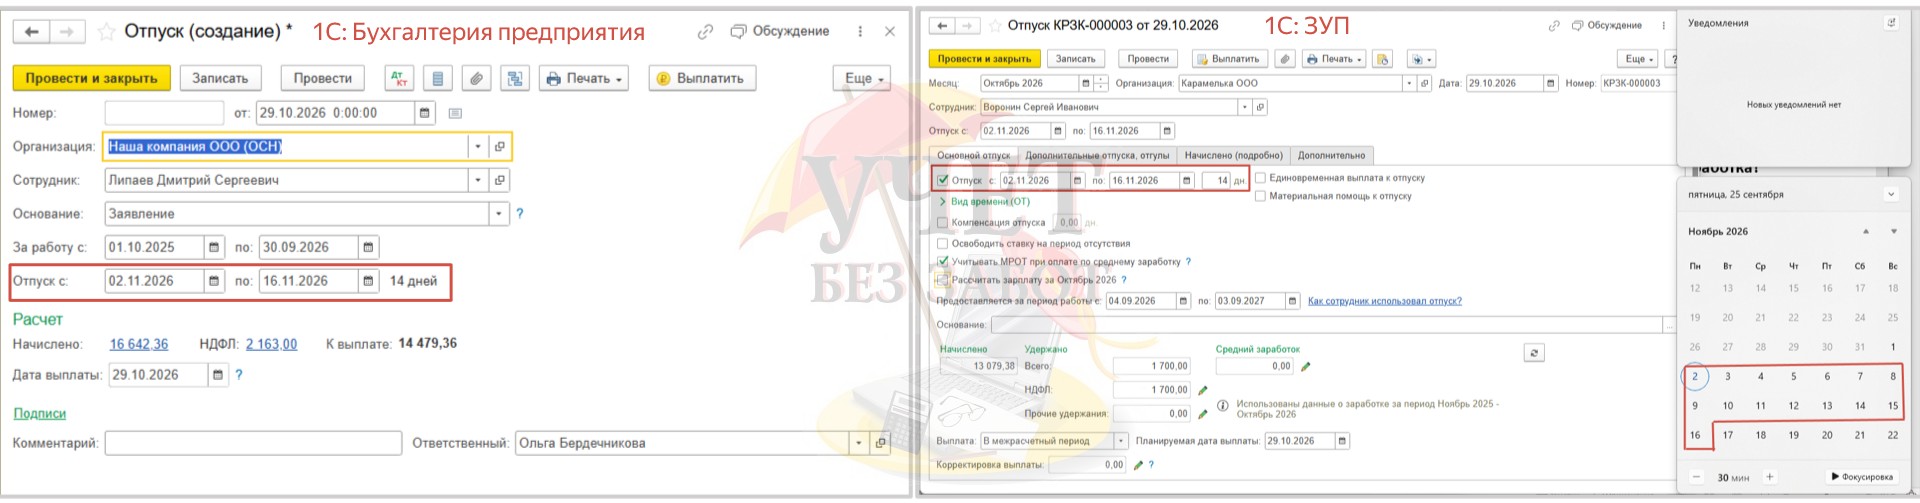
Task: Click the calendar icon beside Дата выплаты
Action: pyautogui.click(x=218, y=375)
